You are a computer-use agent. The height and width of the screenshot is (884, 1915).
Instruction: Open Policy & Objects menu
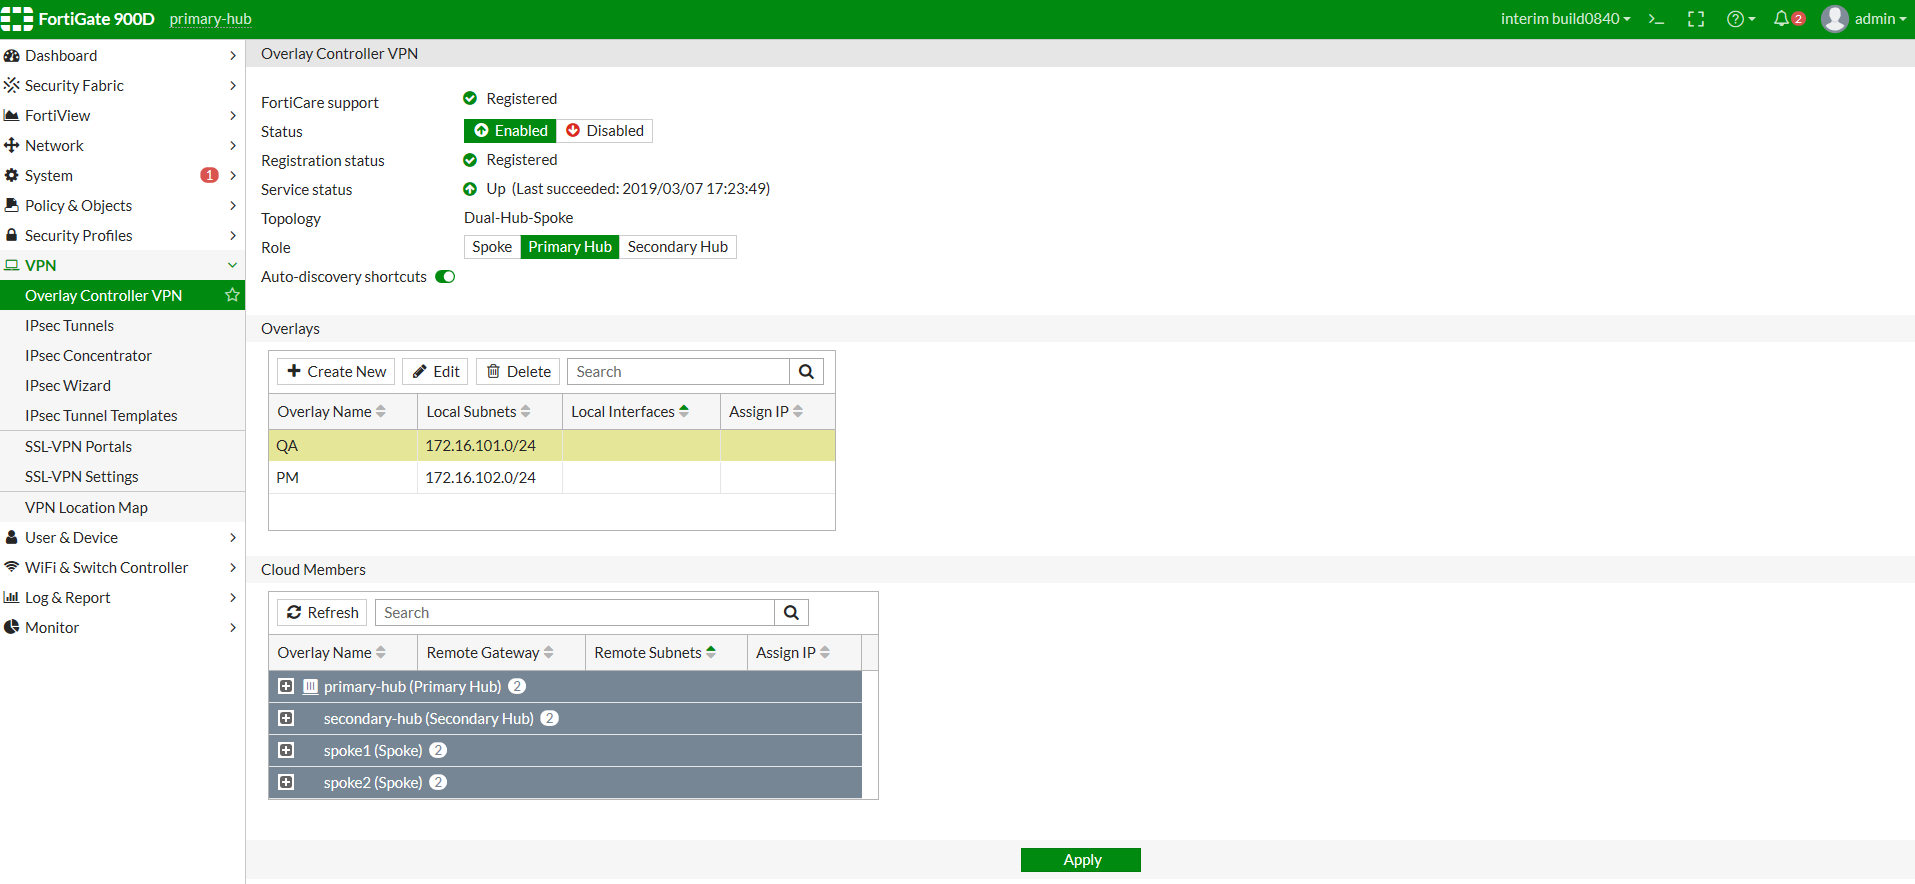click(x=122, y=206)
